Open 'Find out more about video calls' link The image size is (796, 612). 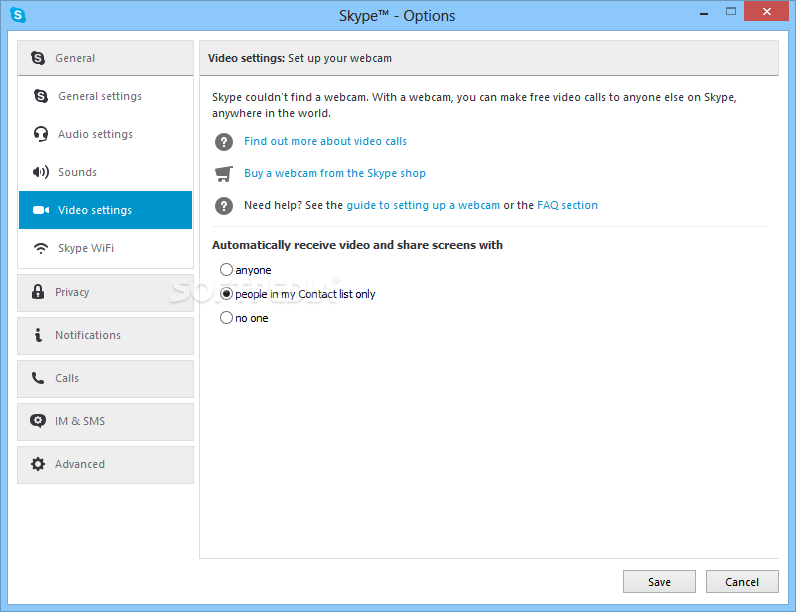tap(325, 141)
